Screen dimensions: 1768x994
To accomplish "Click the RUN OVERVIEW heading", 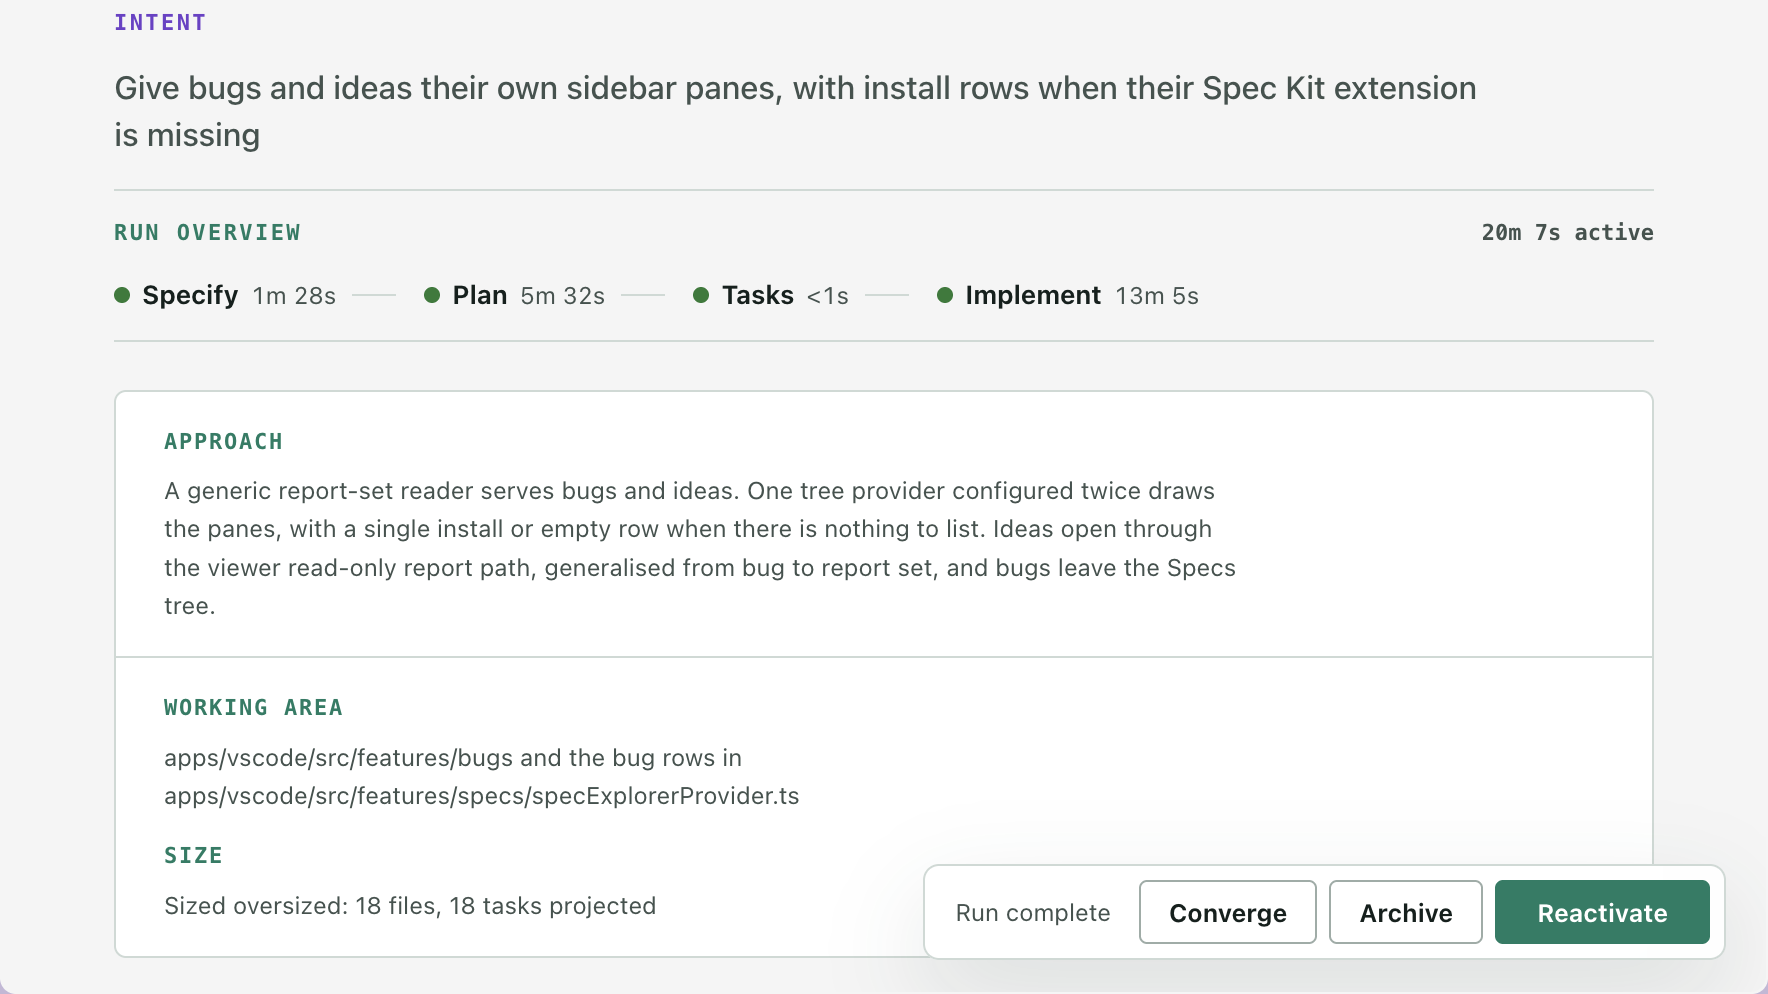I will [x=207, y=232].
